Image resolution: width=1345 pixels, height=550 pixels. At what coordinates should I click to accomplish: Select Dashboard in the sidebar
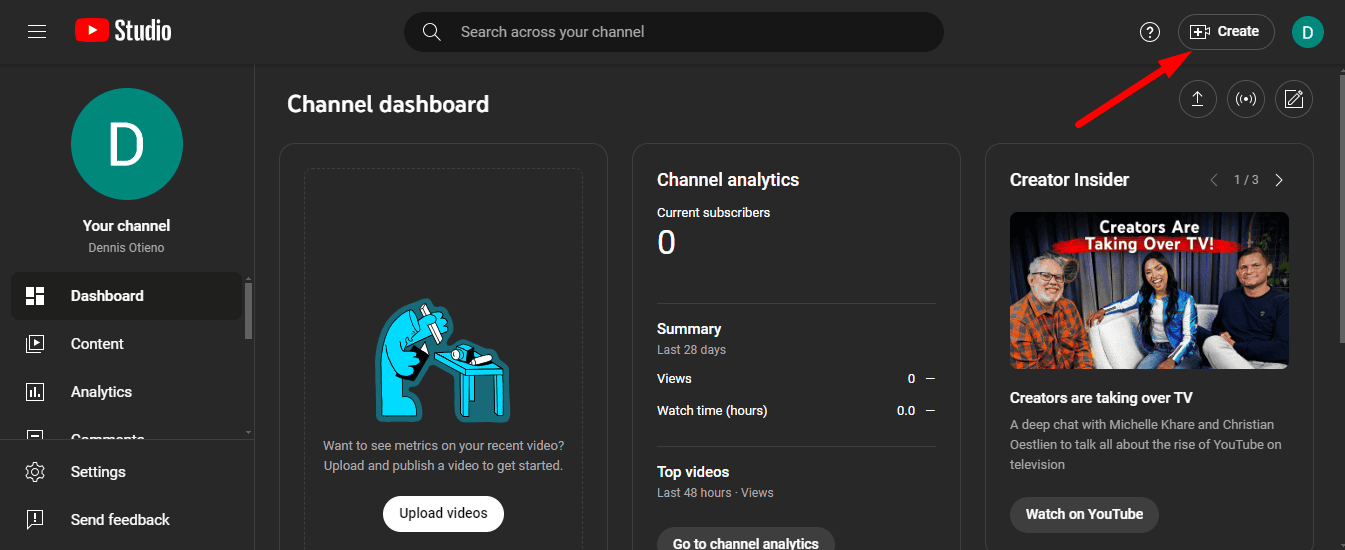coord(107,296)
